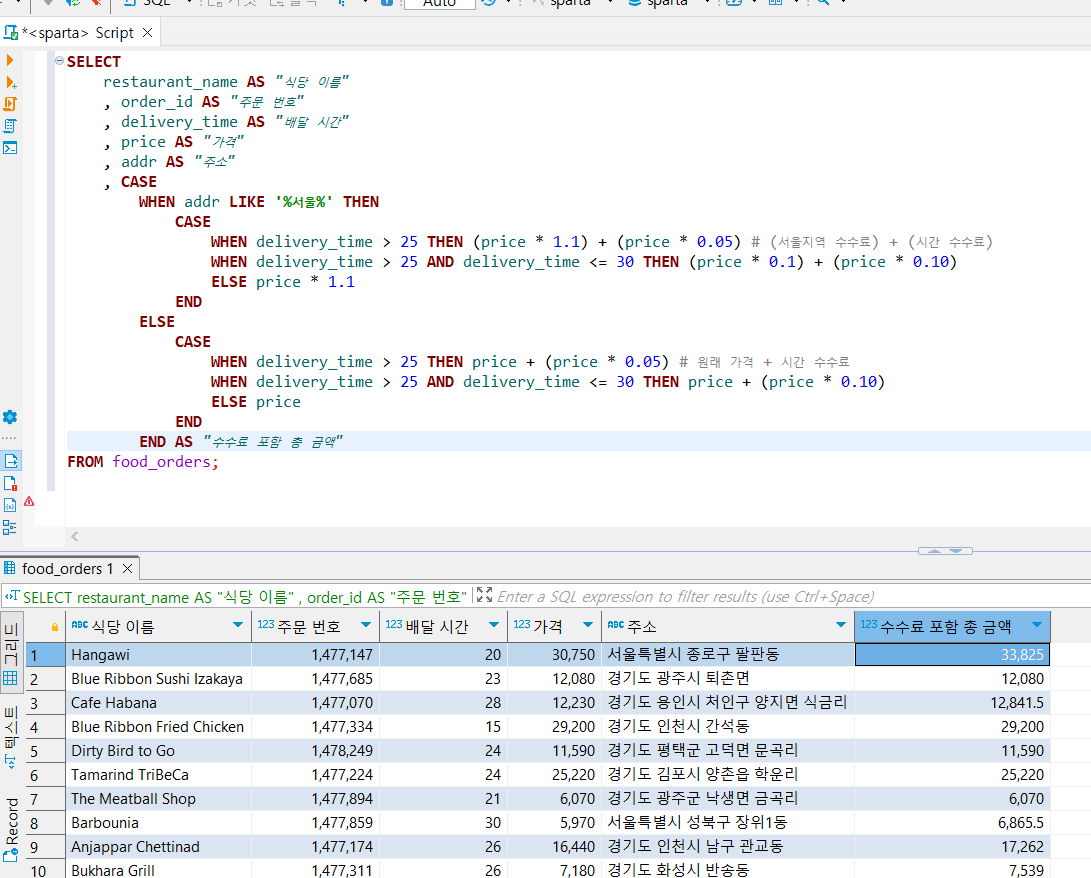The height and width of the screenshot is (878, 1091).
Task: Execute the whole SQL script
Action: tap(10, 104)
